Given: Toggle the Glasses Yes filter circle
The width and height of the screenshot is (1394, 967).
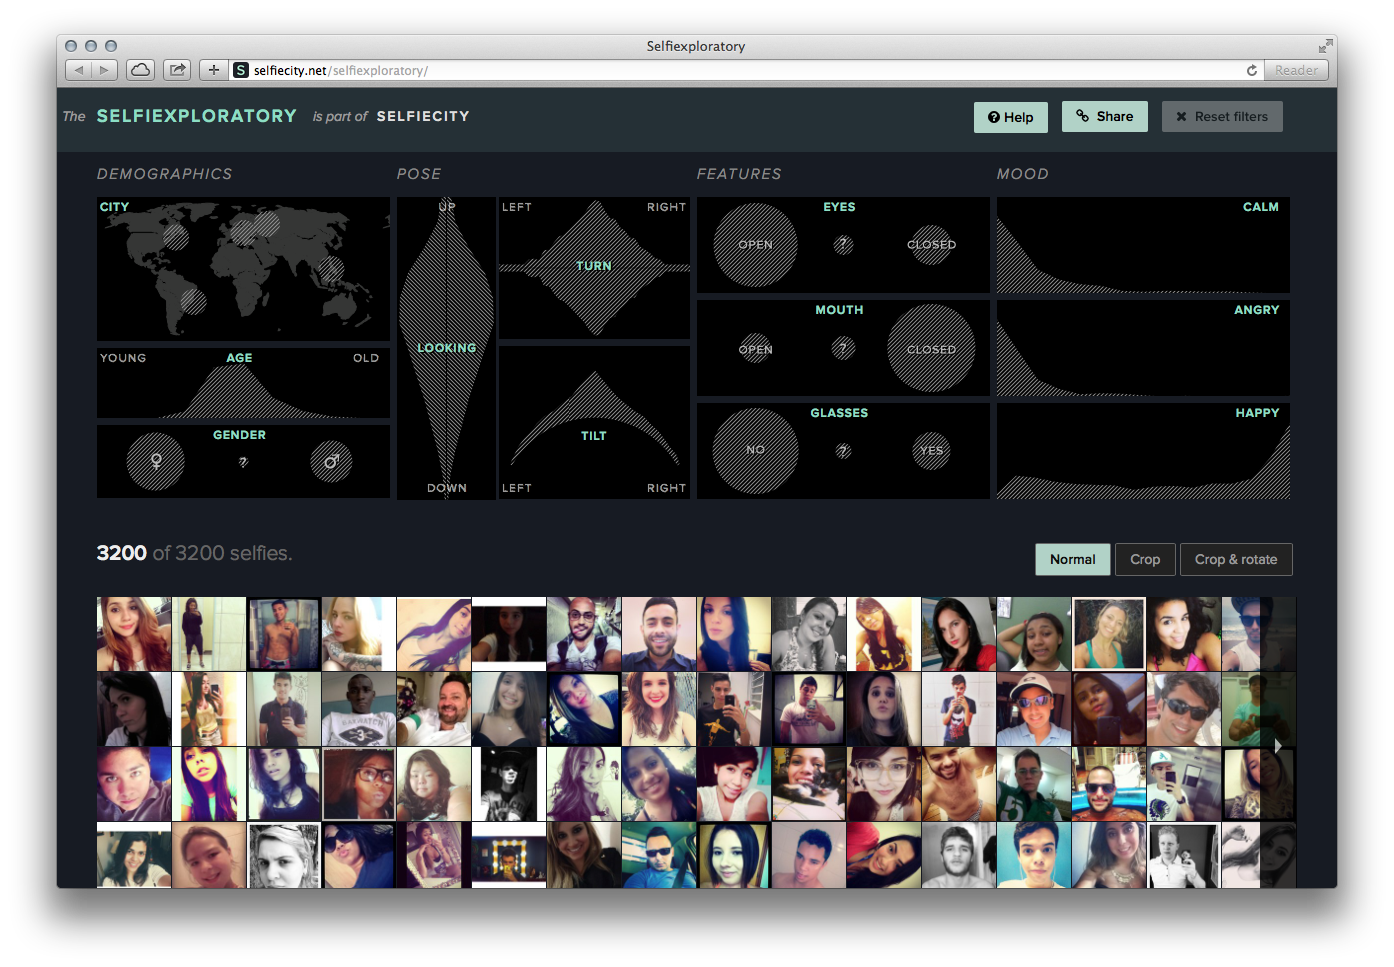Looking at the screenshot, I should click(931, 450).
